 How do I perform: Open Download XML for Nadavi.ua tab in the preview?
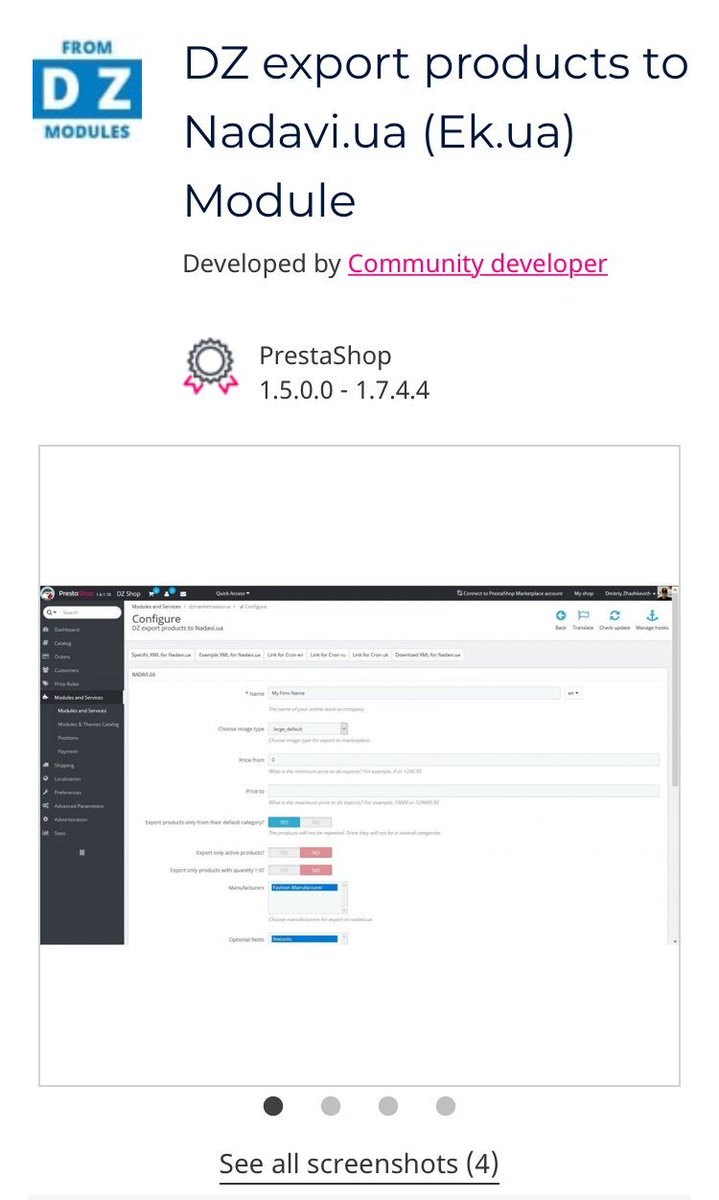point(428,654)
